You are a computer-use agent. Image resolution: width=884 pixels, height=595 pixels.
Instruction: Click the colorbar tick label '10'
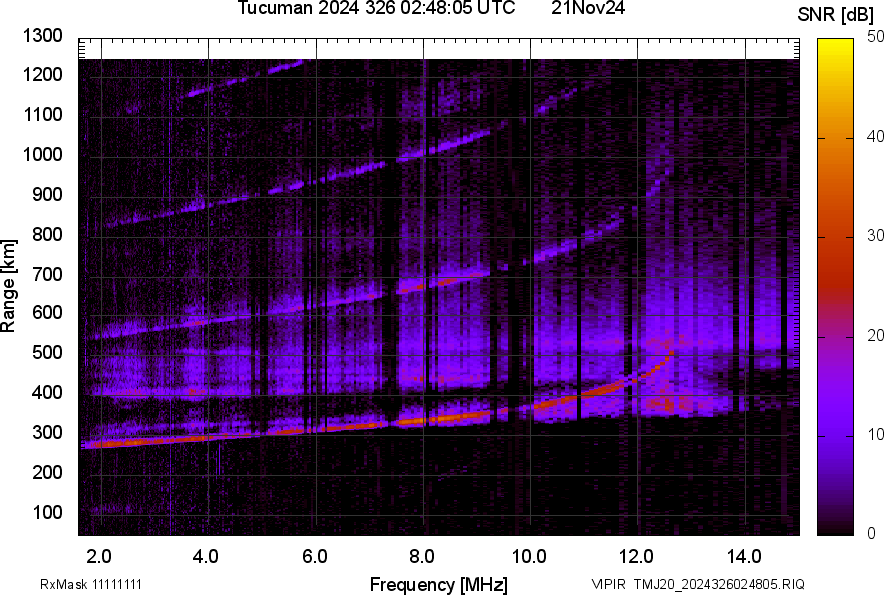(x=876, y=434)
